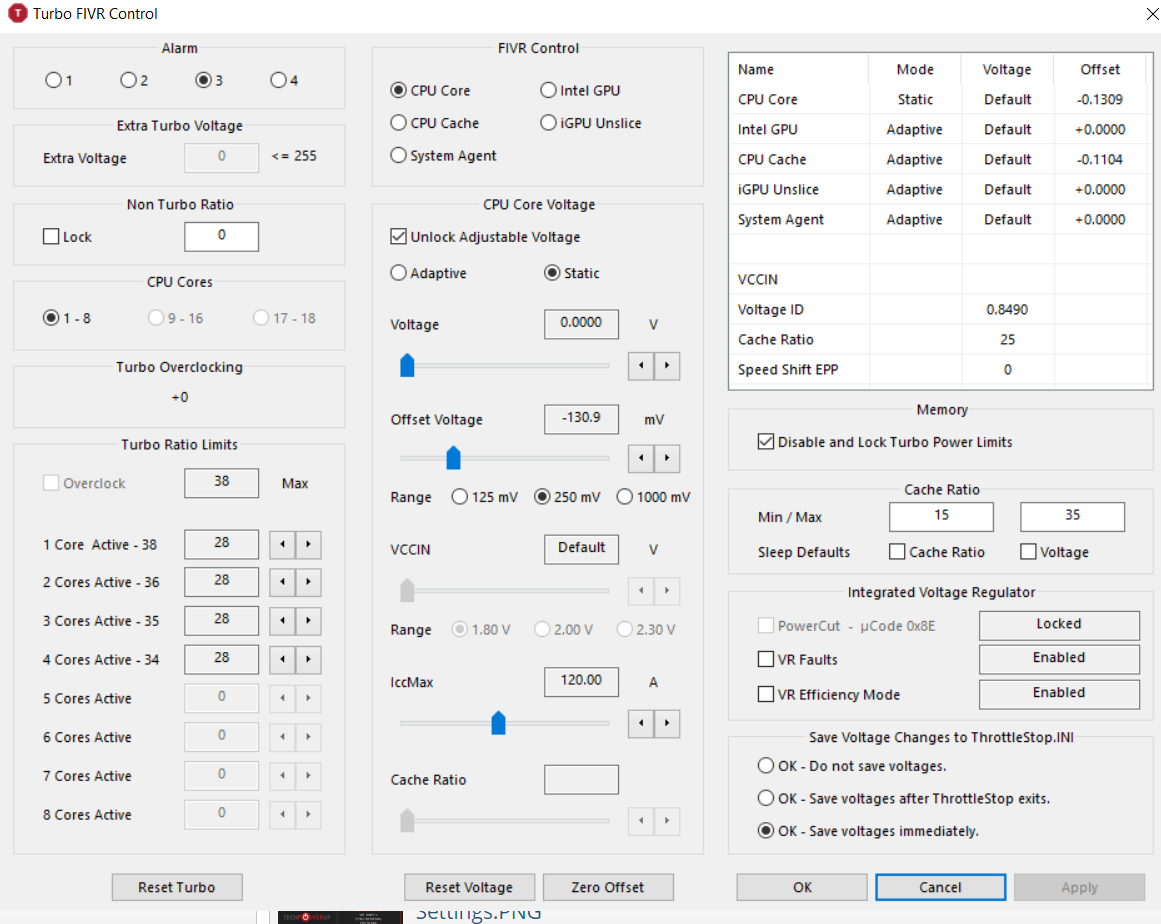Click right arrow to raise IccMax
The height and width of the screenshot is (924, 1161).
click(x=666, y=723)
